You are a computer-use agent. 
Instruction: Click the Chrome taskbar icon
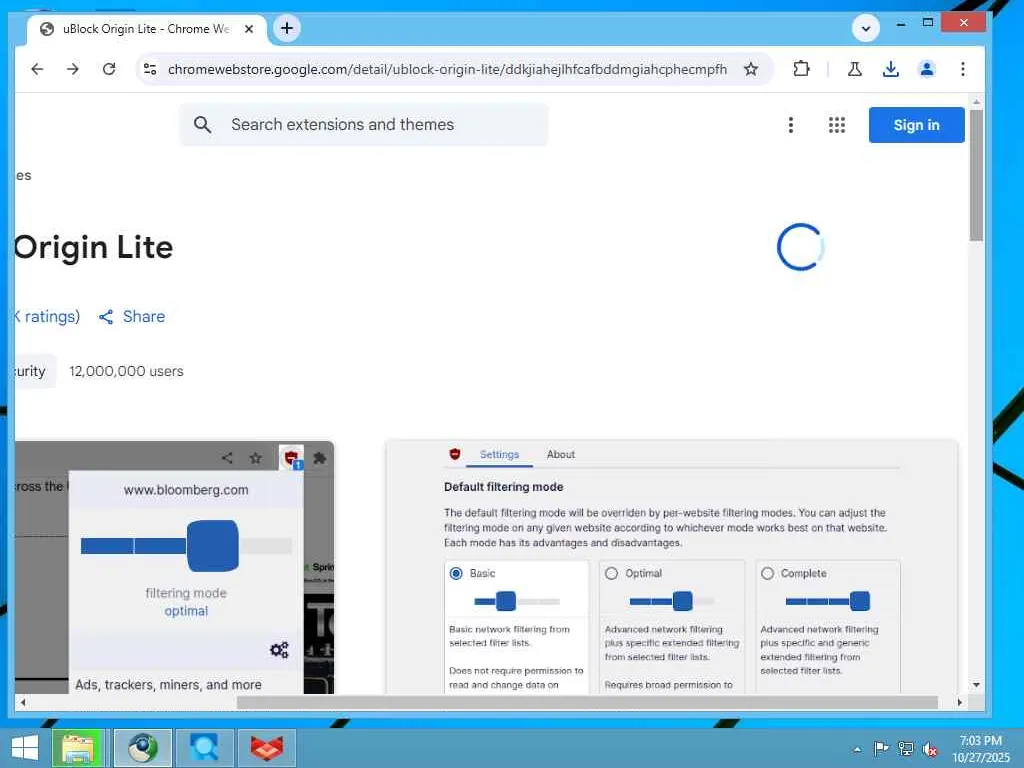click(143, 748)
